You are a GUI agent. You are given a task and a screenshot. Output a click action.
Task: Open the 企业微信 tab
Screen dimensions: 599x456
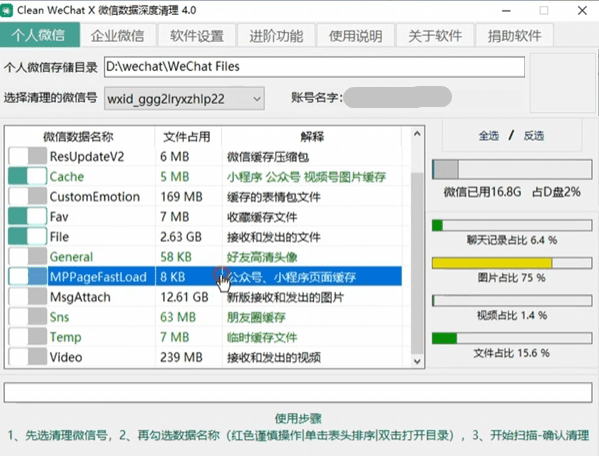(118, 36)
